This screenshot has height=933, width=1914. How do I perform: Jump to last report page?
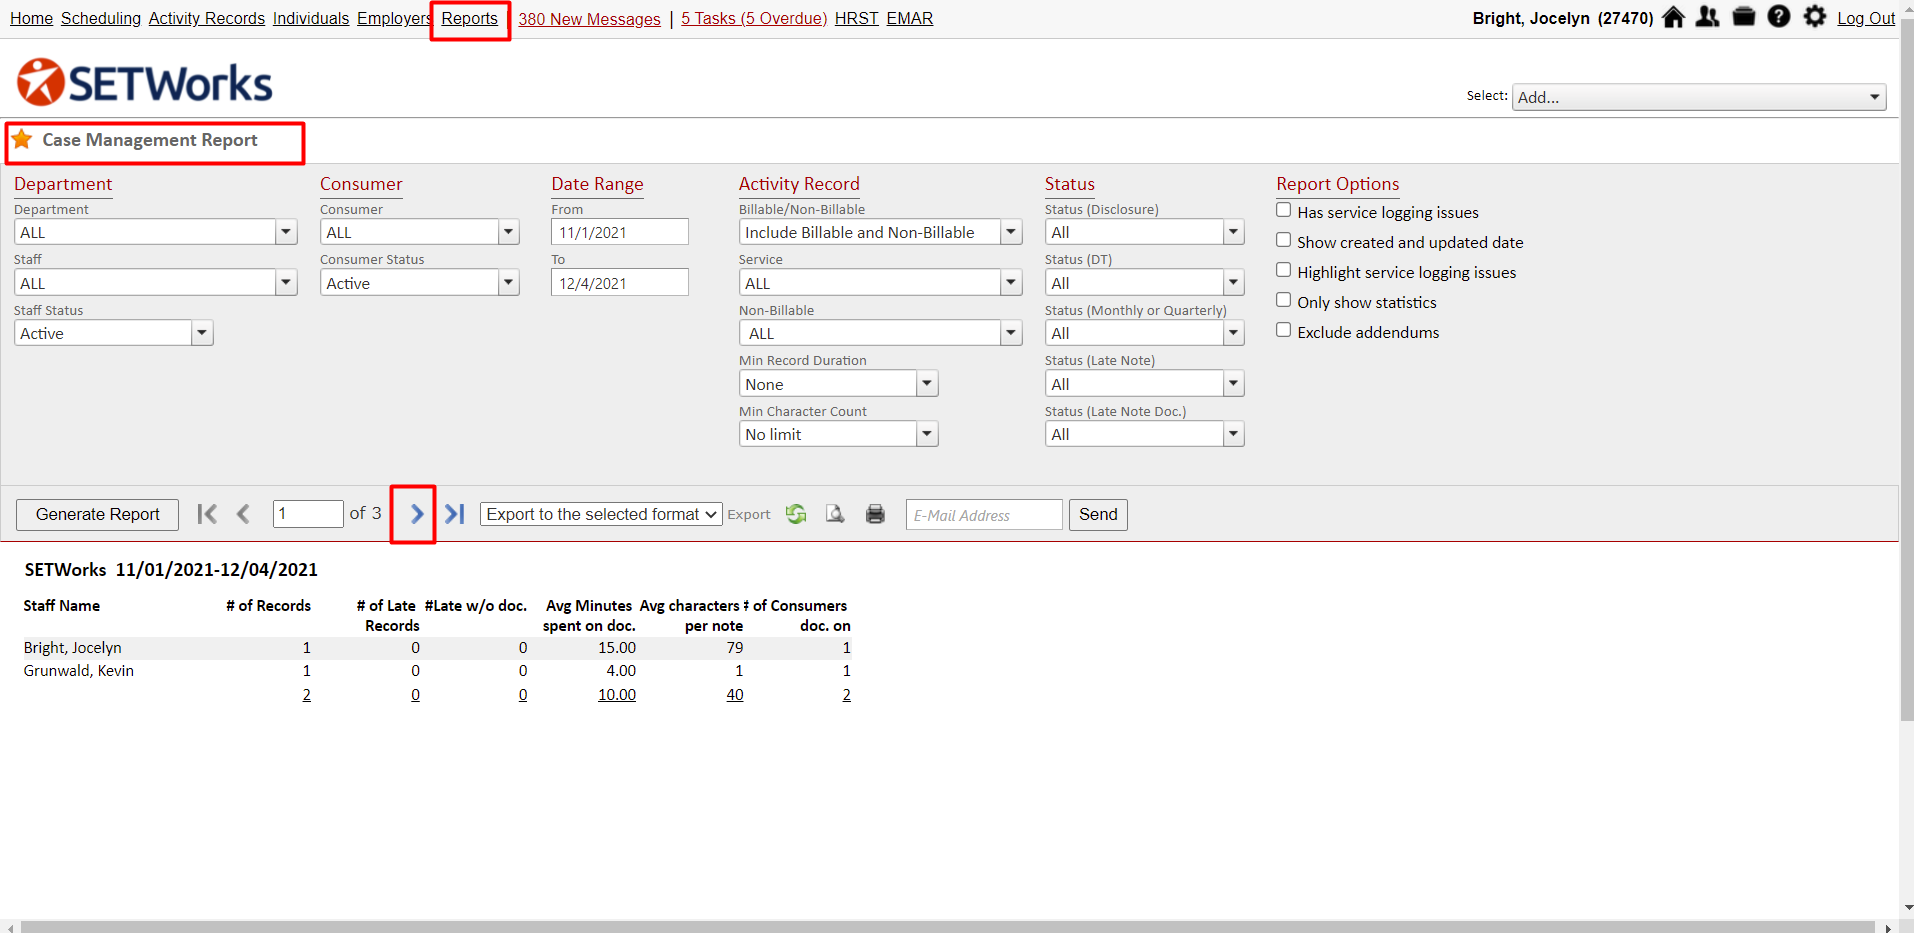455,514
